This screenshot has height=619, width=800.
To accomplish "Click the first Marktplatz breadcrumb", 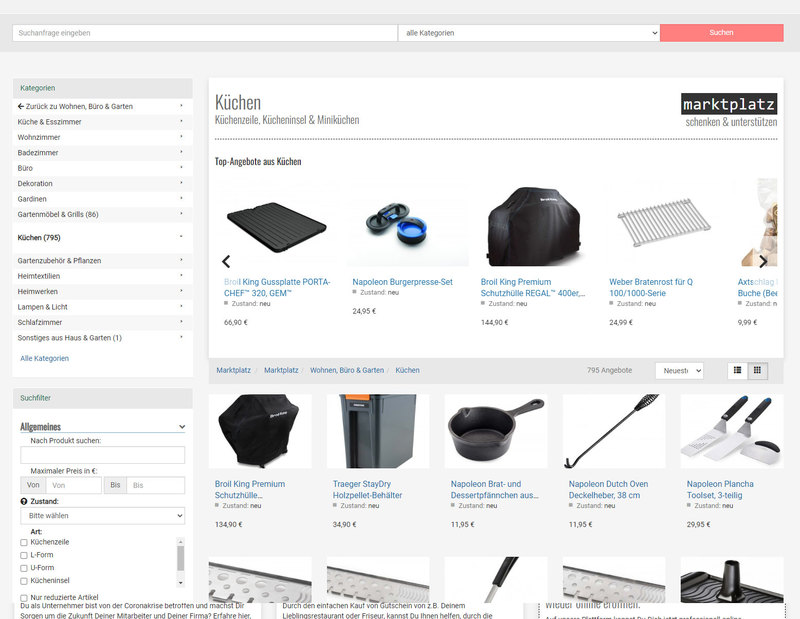I will pyautogui.click(x=233, y=370).
